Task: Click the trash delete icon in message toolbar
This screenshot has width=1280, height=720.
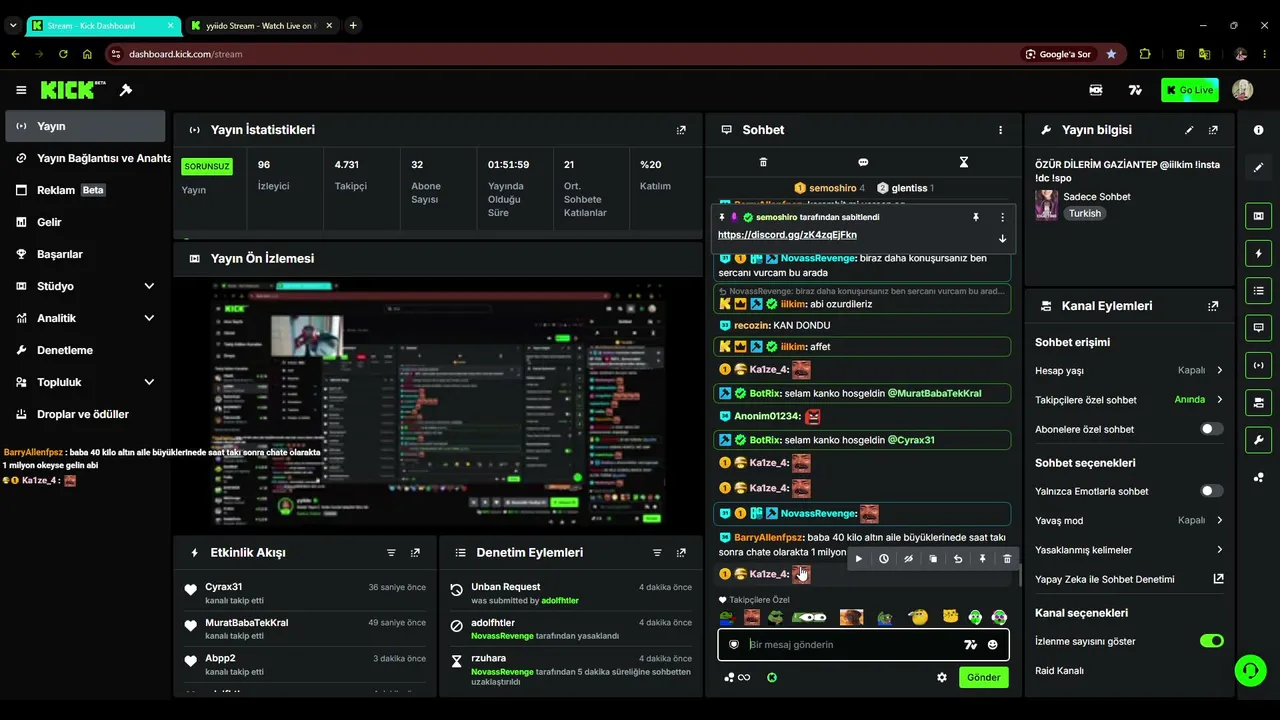Action: coord(1007,559)
